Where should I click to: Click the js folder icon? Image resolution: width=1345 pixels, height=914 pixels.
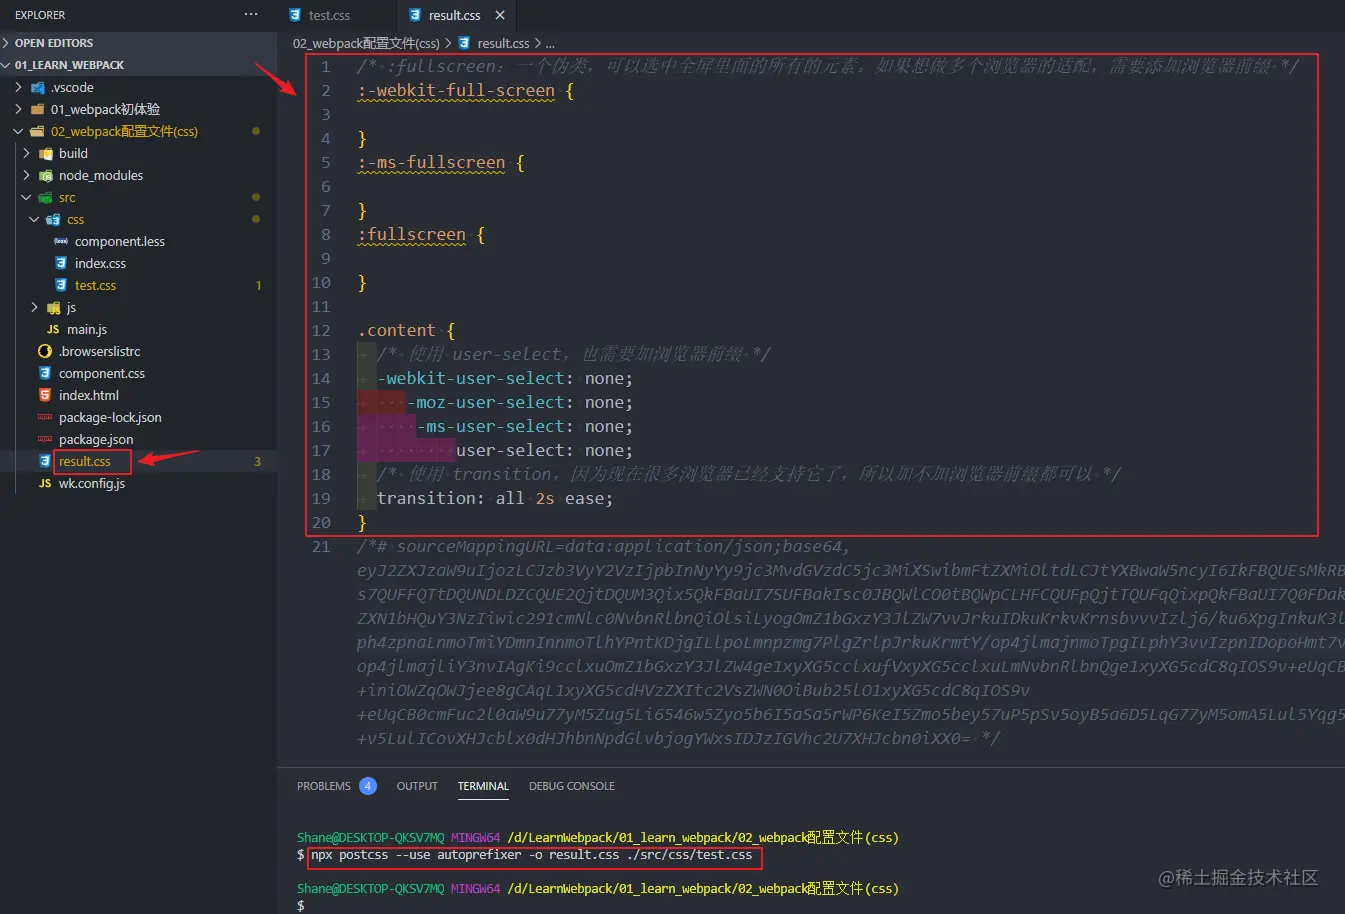click(x=53, y=307)
